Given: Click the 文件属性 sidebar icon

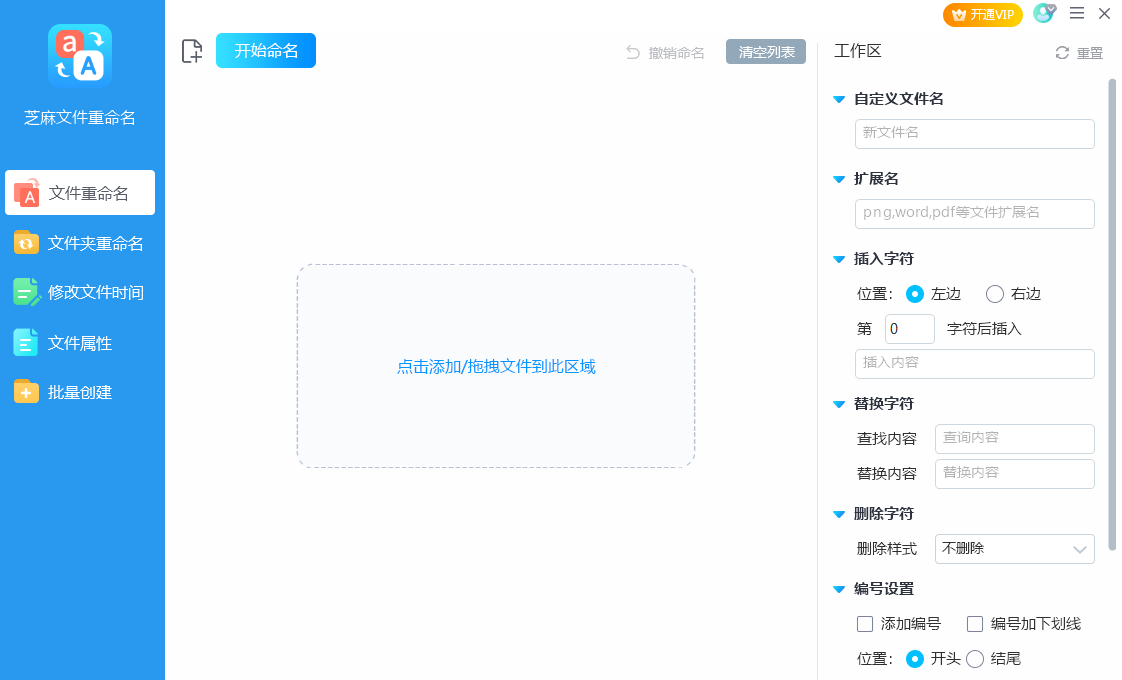Looking at the screenshot, I should [x=26, y=342].
